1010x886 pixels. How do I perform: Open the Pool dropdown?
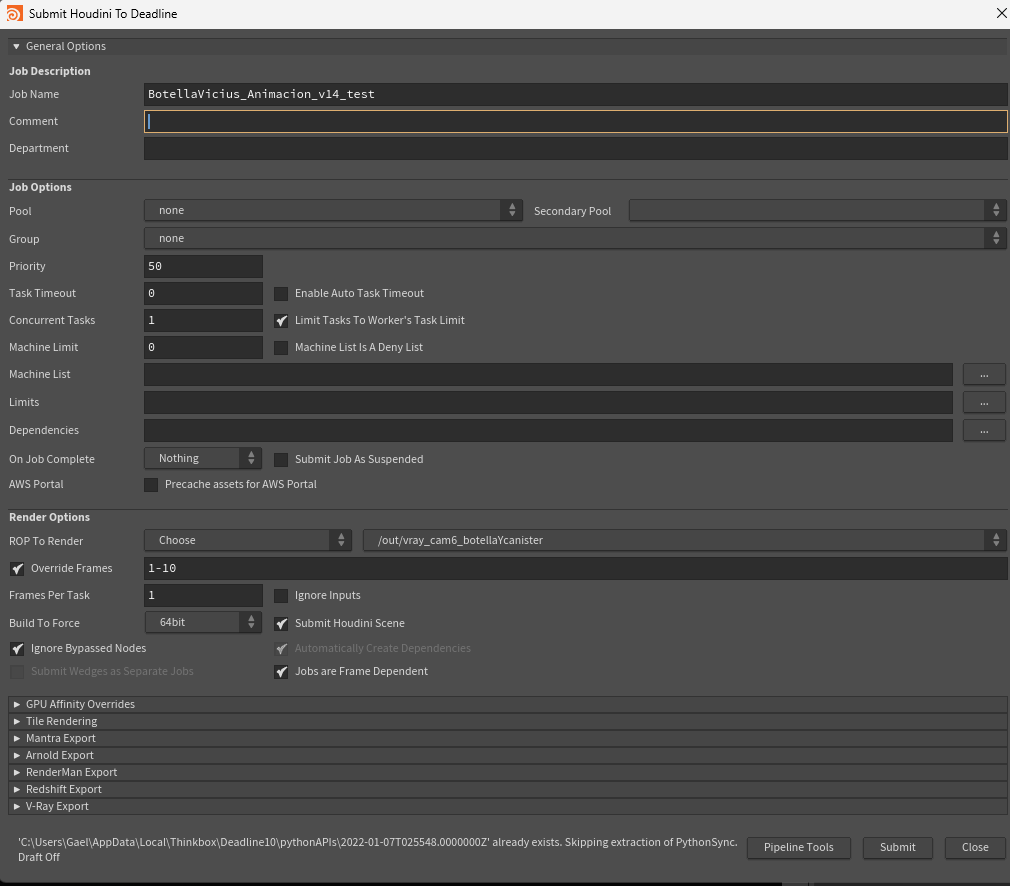coord(333,211)
